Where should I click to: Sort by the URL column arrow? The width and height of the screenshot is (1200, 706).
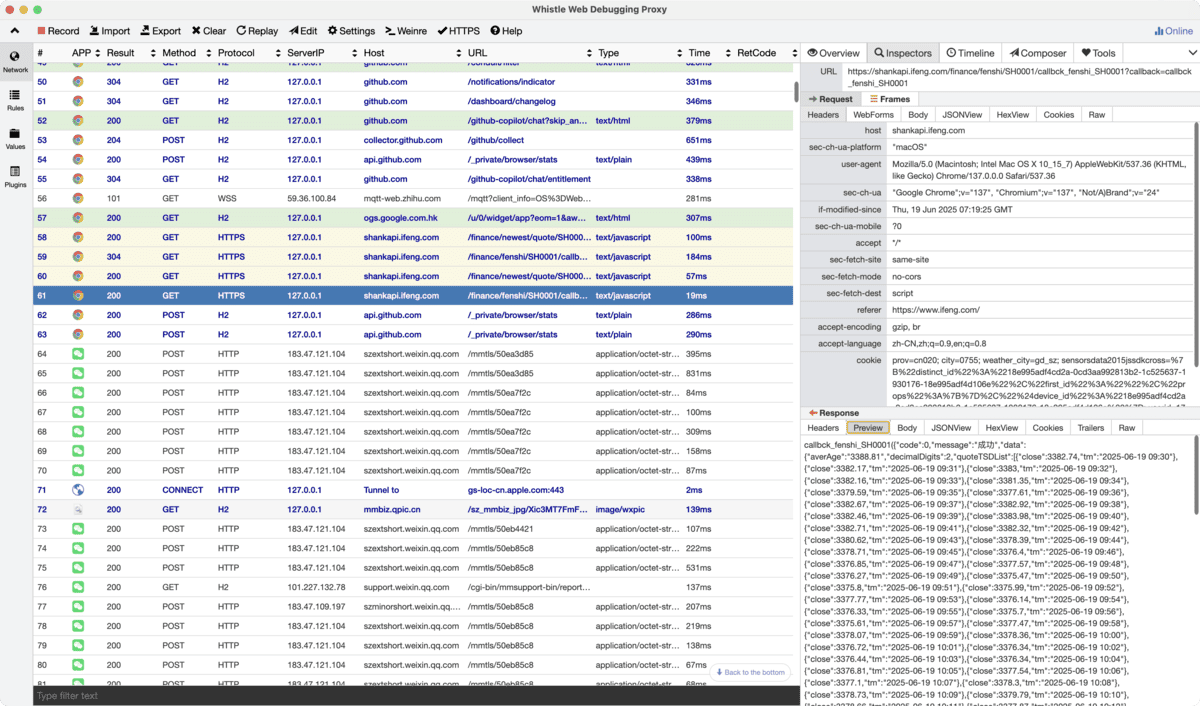coord(587,53)
